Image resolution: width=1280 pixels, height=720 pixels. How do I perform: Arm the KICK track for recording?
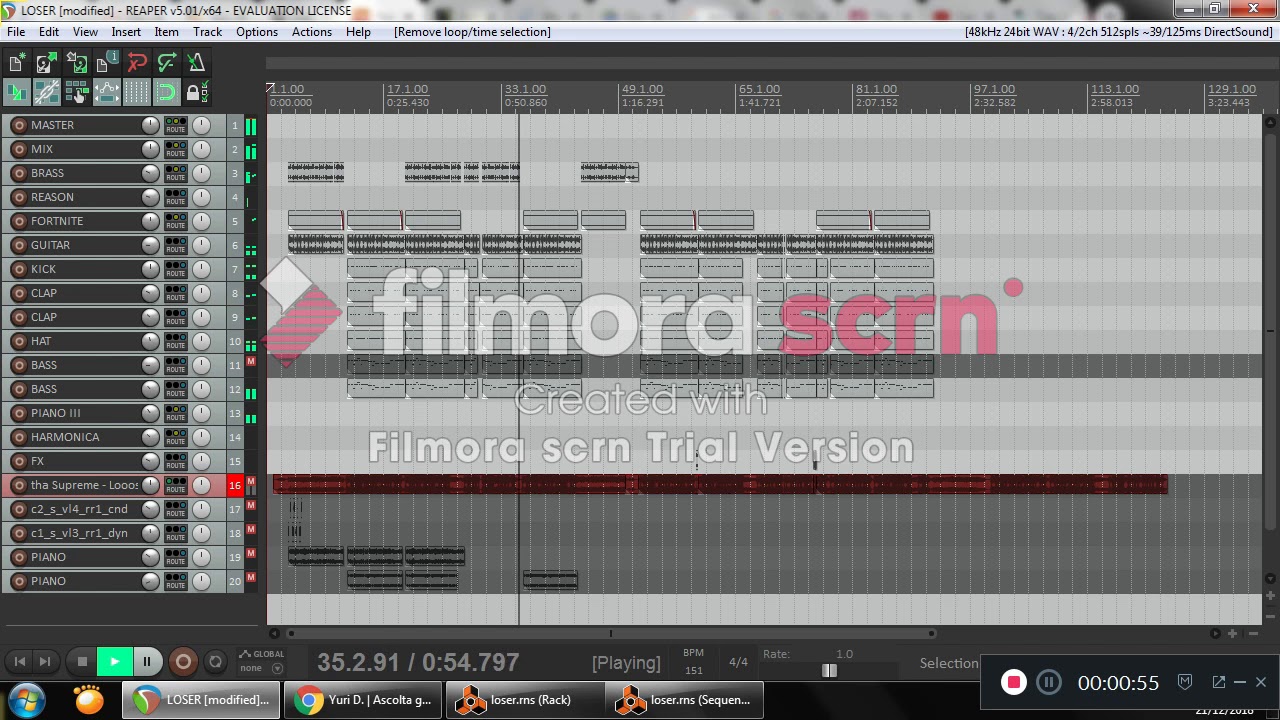coord(18,269)
